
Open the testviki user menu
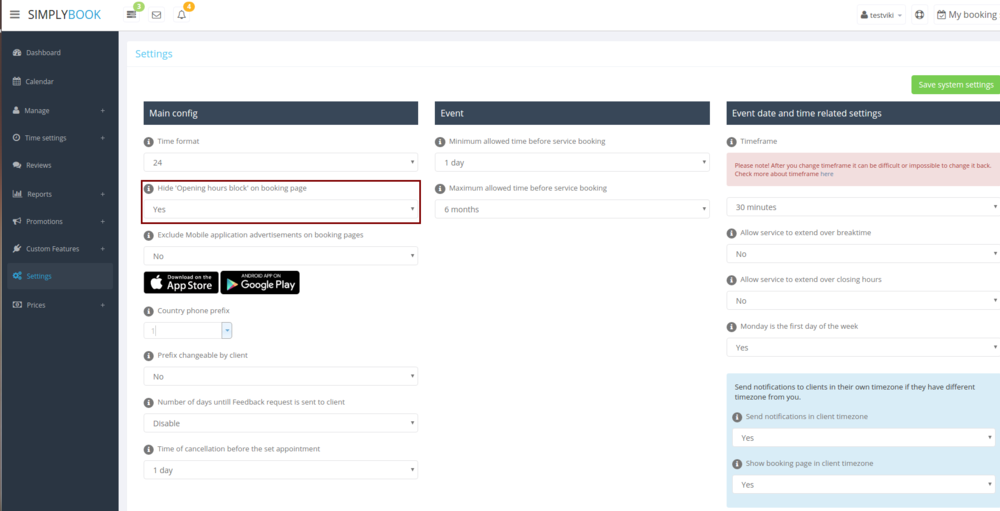coord(881,15)
